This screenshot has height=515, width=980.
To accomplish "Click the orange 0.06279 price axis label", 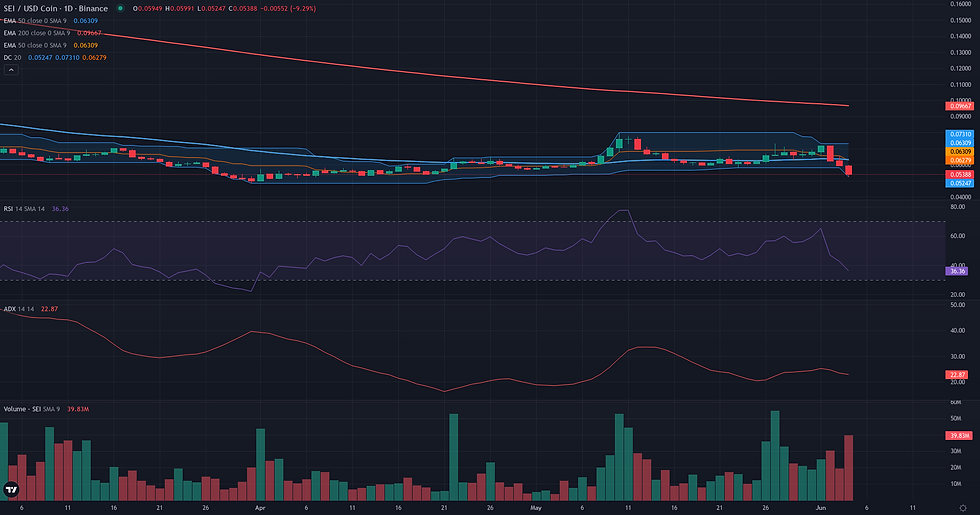I will click(x=959, y=161).
